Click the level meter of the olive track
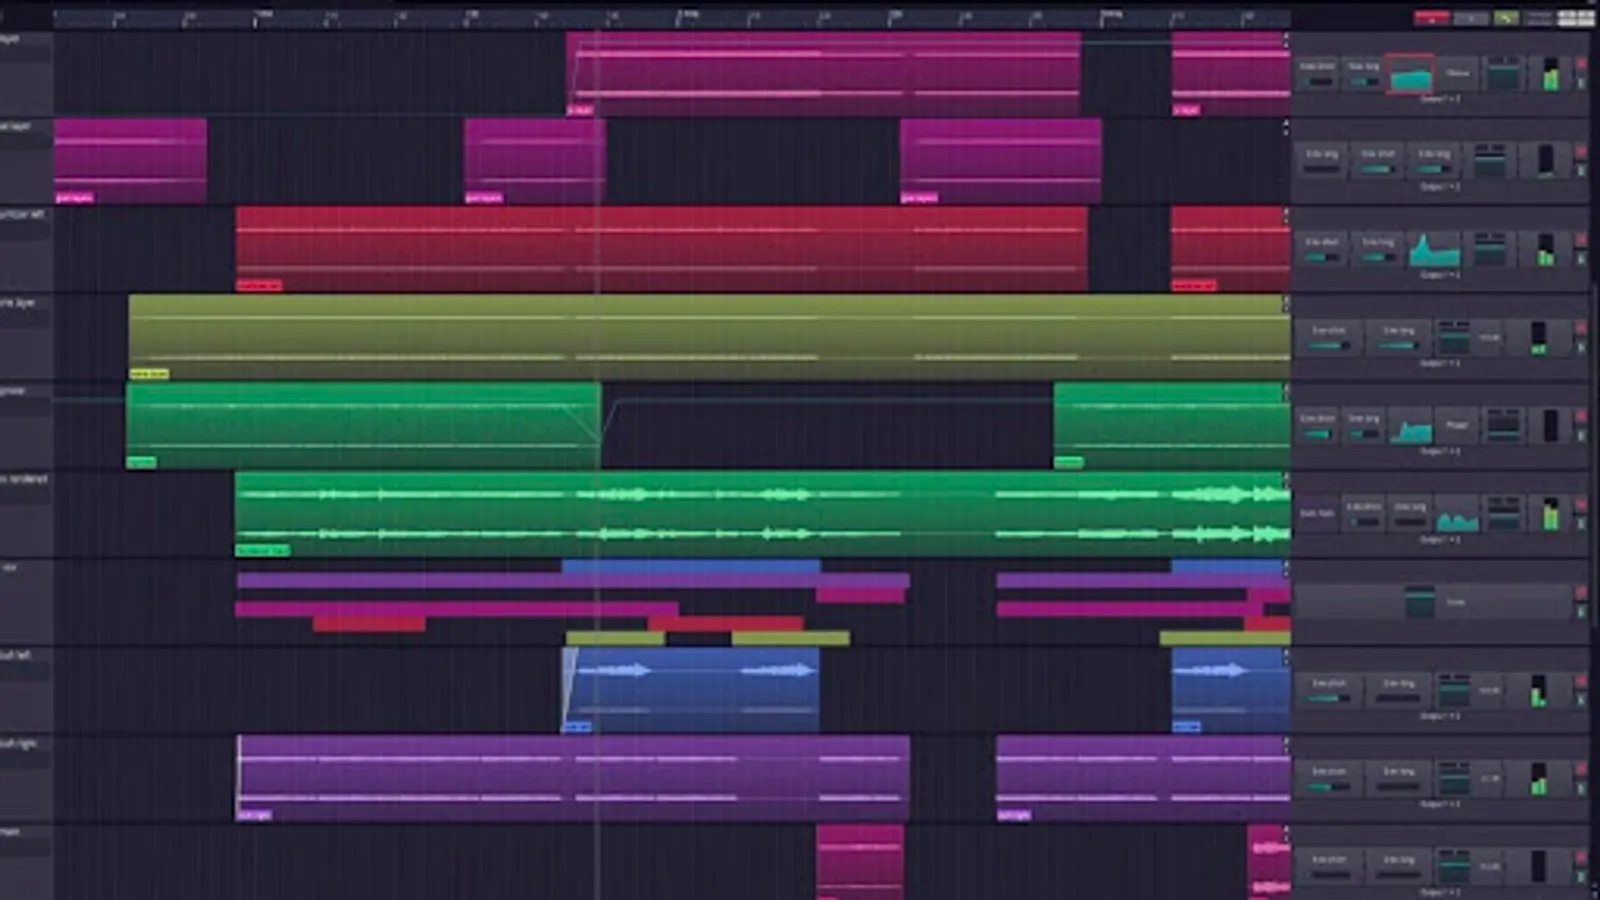This screenshot has height=900, width=1600. point(1538,338)
